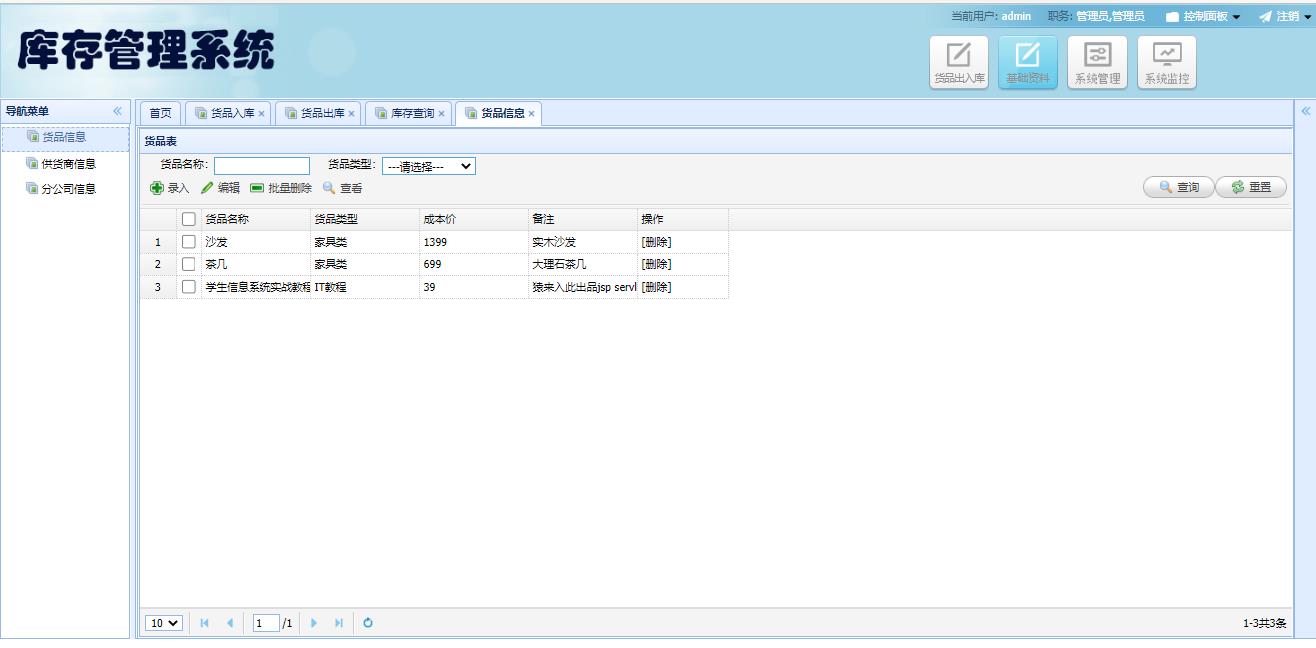The width and height of the screenshot is (1316, 648).
Task: Open the 货品类型 dropdown
Action: click(429, 167)
